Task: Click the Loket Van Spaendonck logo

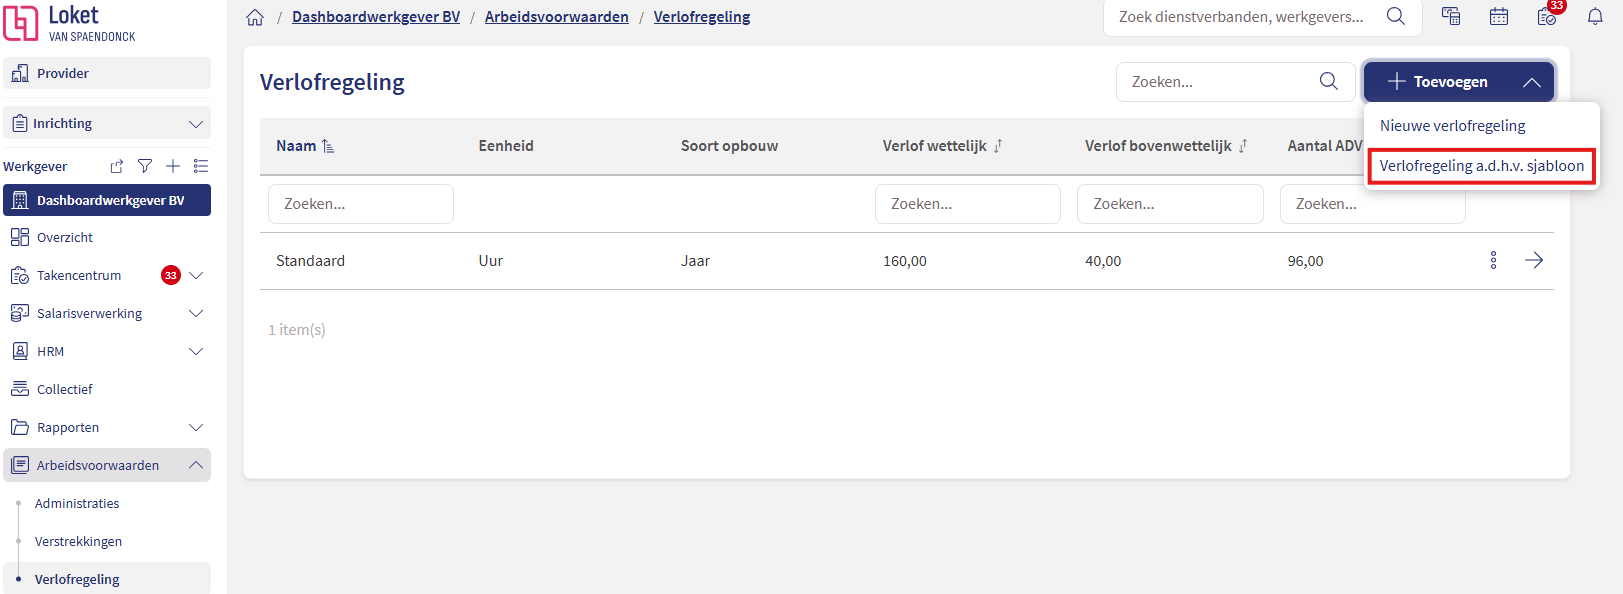Action: (x=70, y=23)
